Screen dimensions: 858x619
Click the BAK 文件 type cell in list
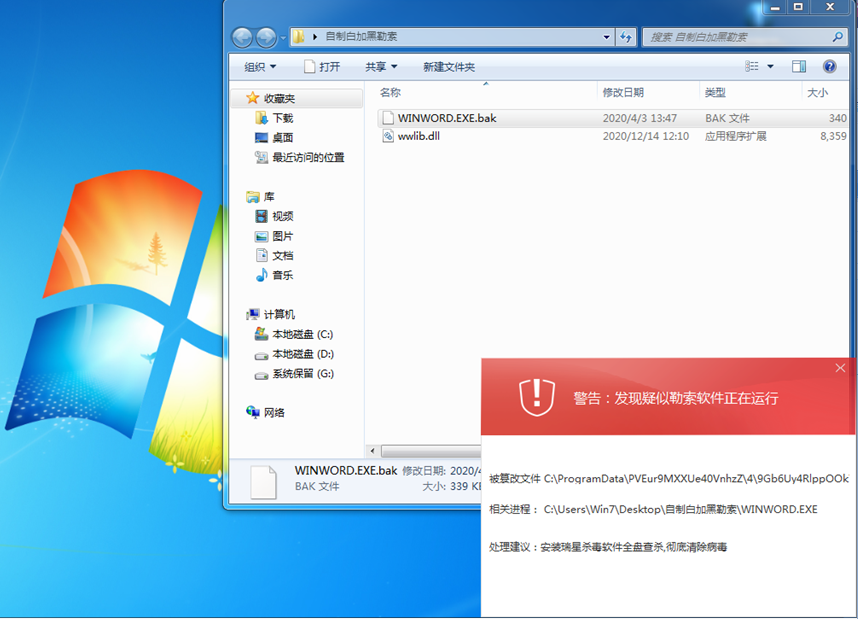click(x=727, y=118)
